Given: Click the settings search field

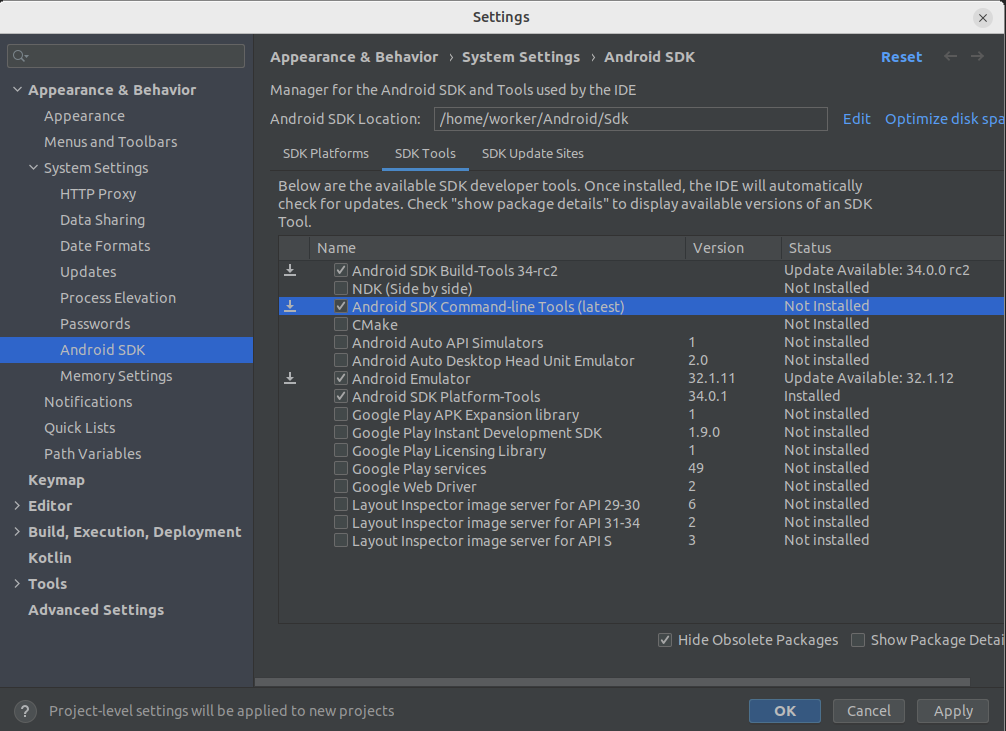Looking at the screenshot, I should click(x=126, y=56).
